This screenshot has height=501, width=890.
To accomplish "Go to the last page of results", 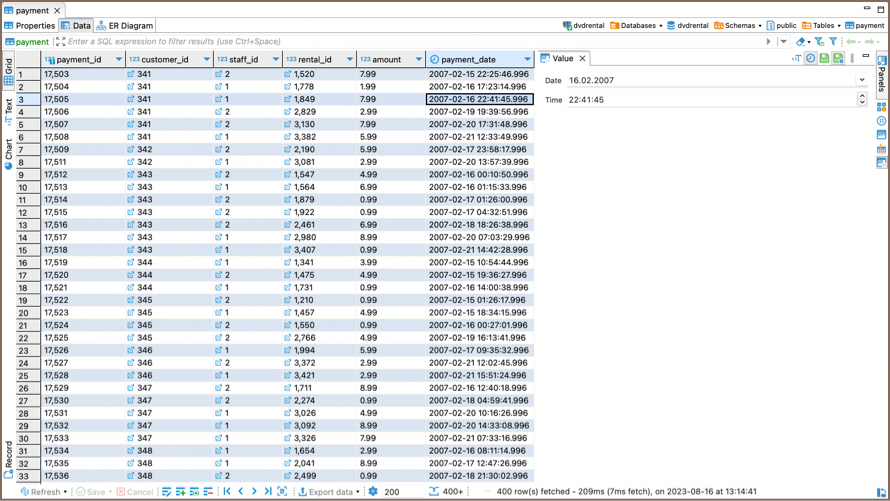I will pos(268,492).
